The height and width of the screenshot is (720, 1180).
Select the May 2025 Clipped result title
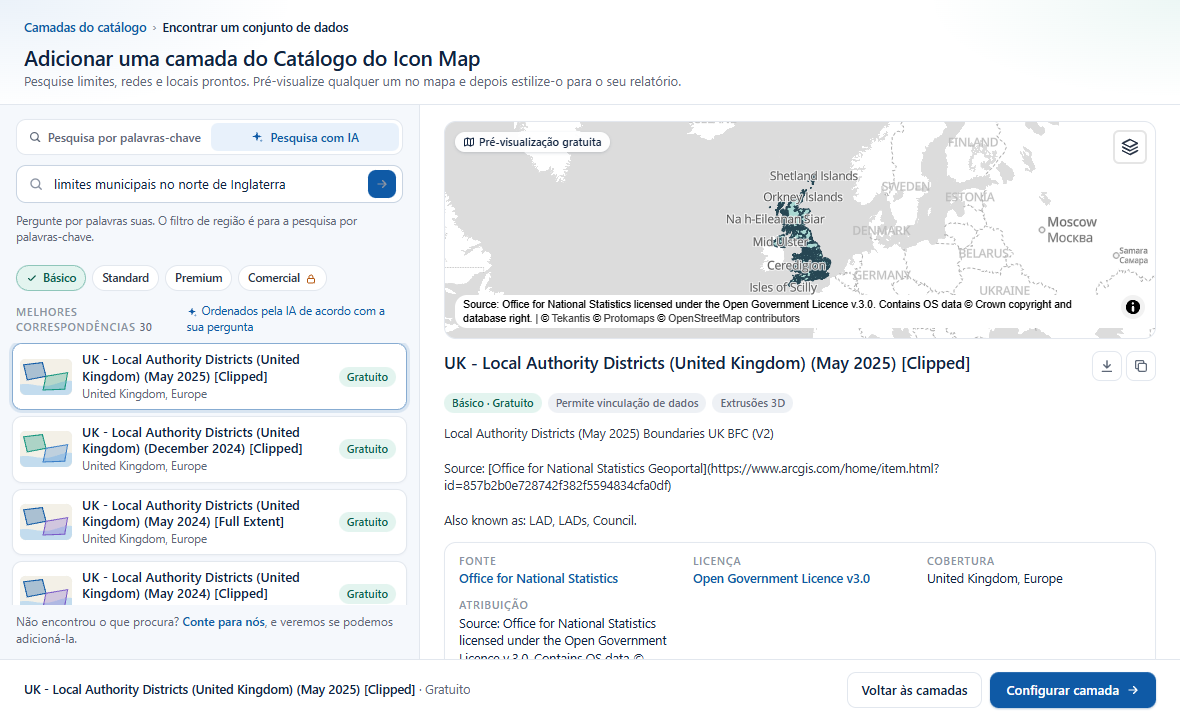[x=191, y=368]
